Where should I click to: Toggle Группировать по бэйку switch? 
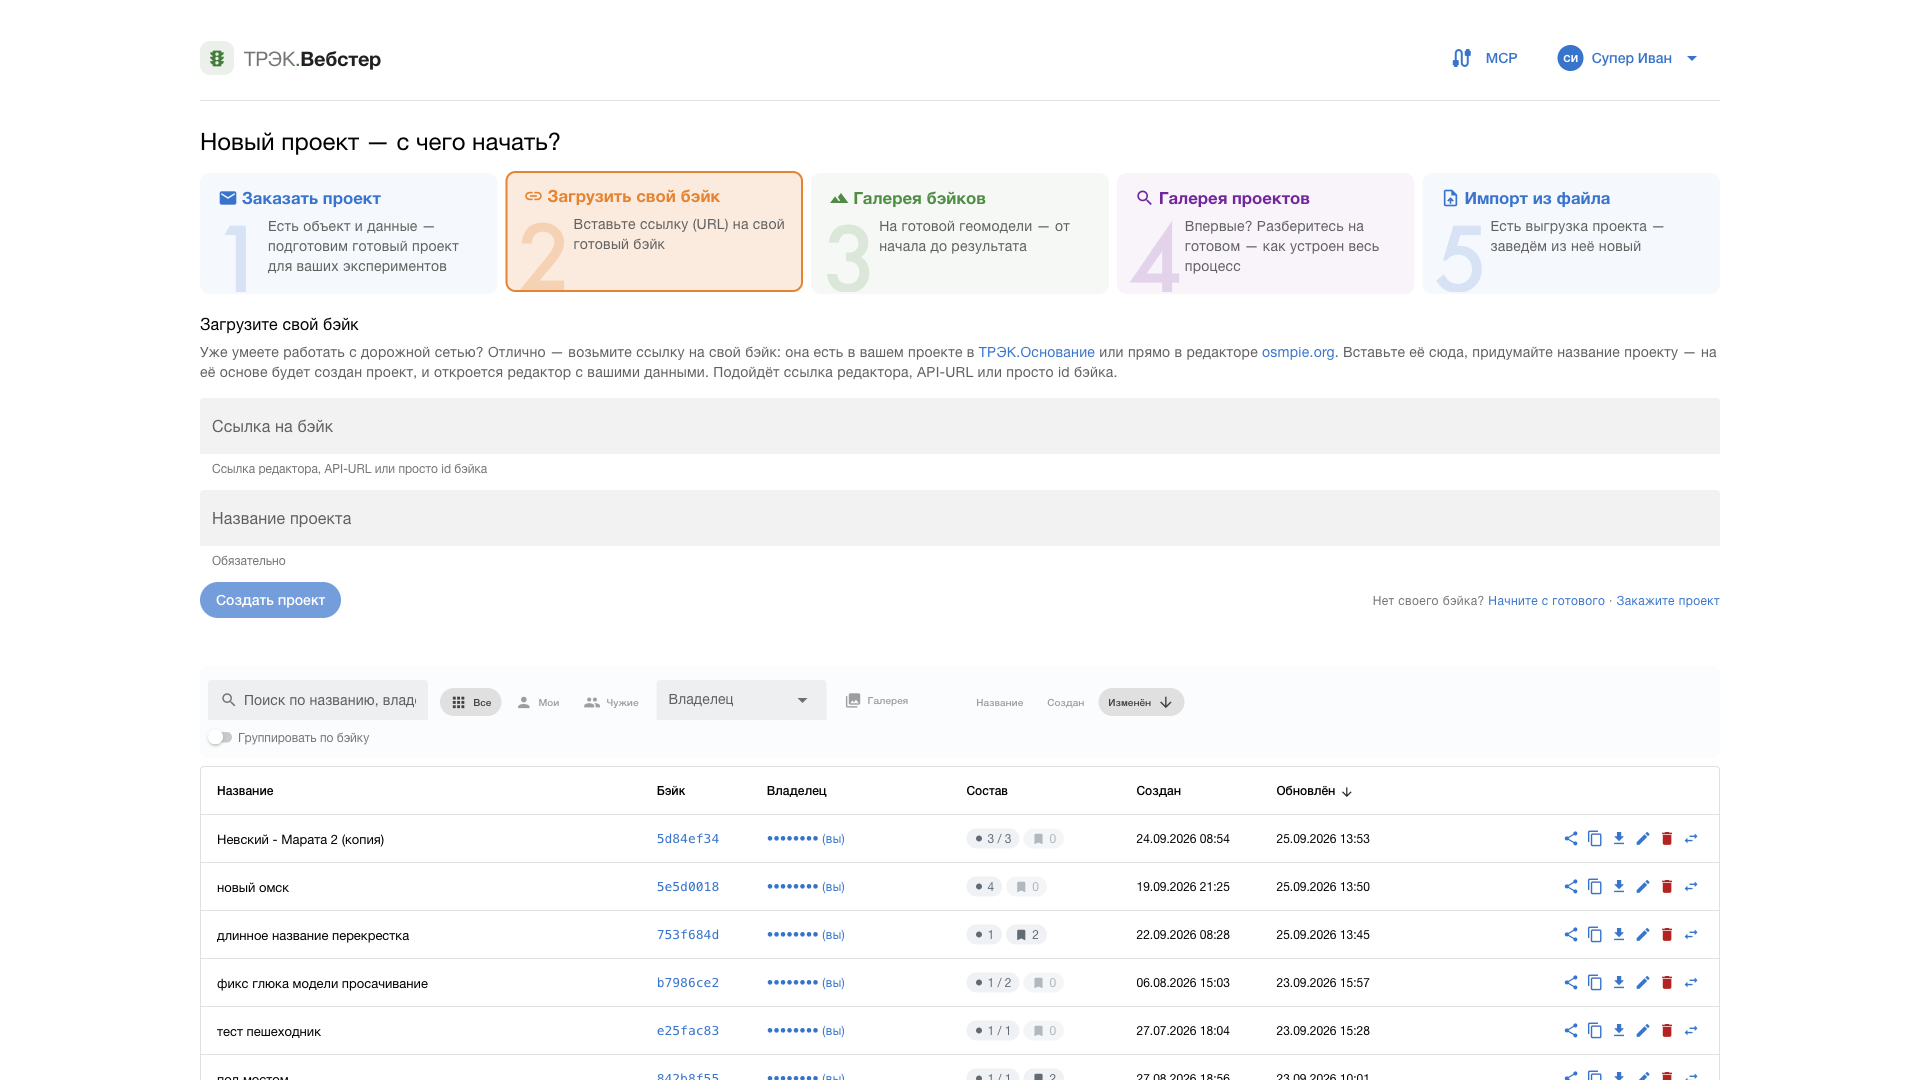click(x=220, y=738)
